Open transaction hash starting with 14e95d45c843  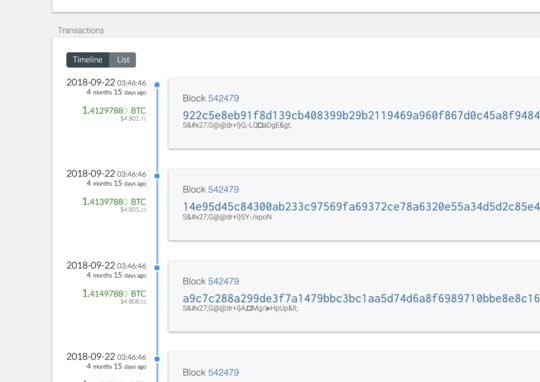point(361,207)
